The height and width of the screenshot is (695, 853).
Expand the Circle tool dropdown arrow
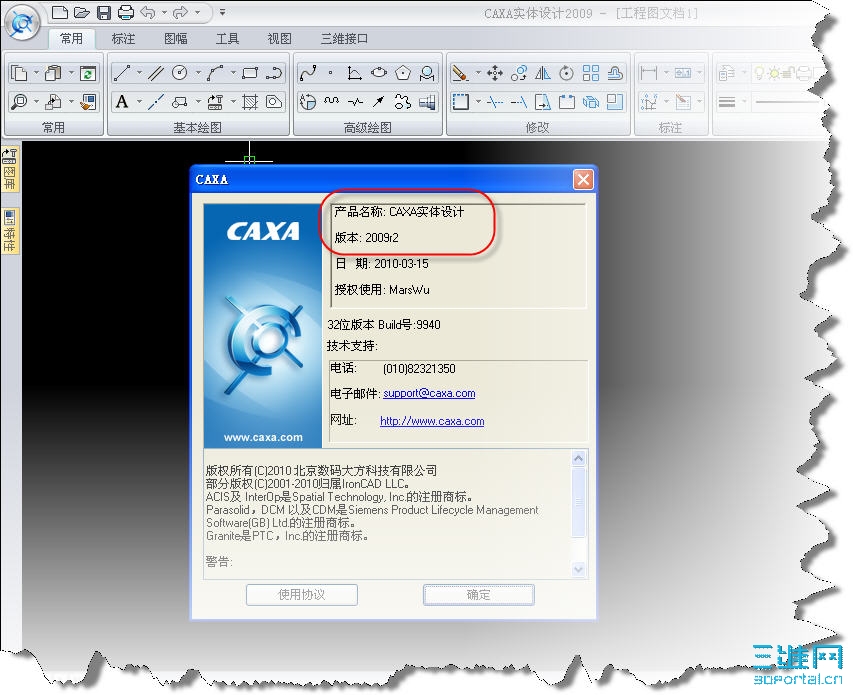coord(198,72)
